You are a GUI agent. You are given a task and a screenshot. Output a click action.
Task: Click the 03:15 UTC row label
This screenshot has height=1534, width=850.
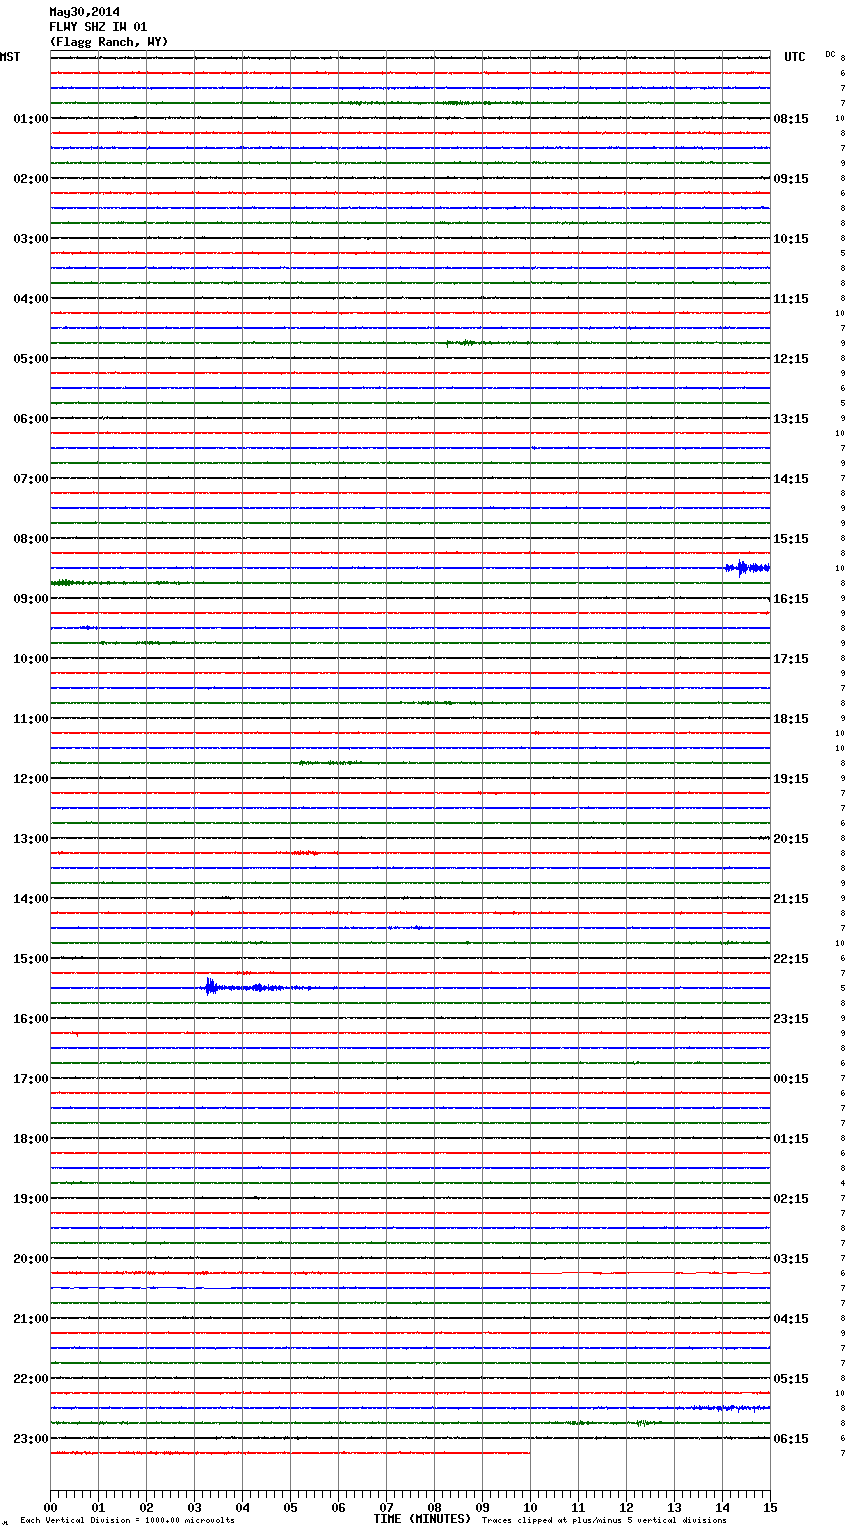click(x=791, y=1259)
